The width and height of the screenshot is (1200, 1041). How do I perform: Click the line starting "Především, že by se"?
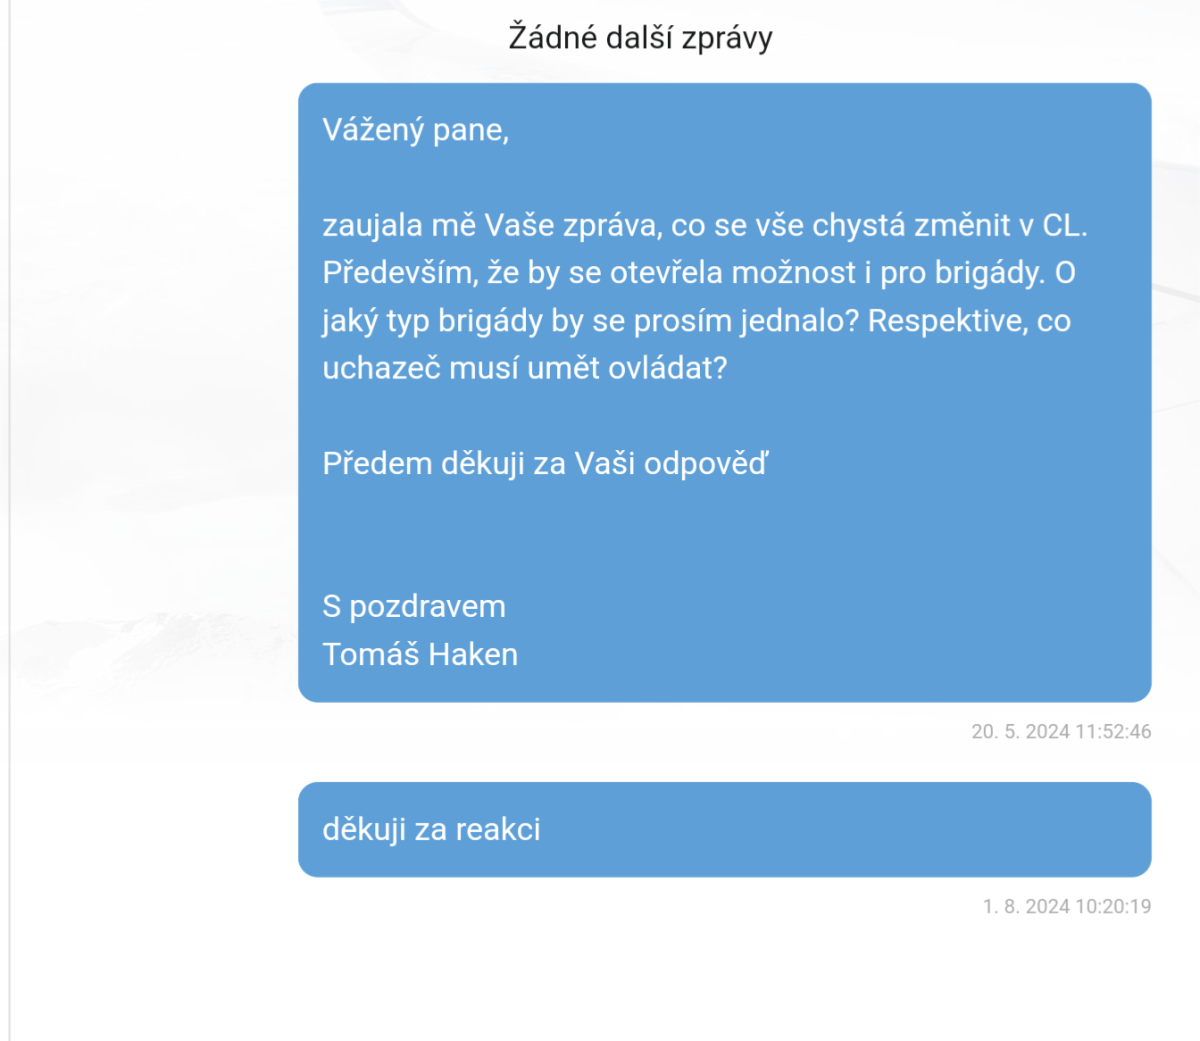[x=699, y=273]
